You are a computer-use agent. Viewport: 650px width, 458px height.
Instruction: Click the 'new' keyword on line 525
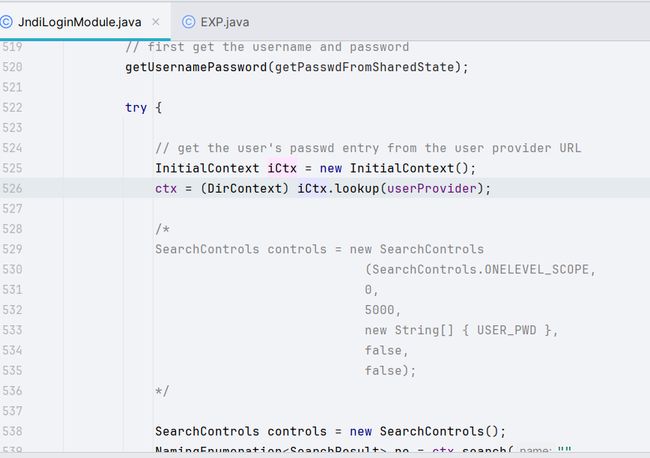pyautogui.click(x=330, y=168)
